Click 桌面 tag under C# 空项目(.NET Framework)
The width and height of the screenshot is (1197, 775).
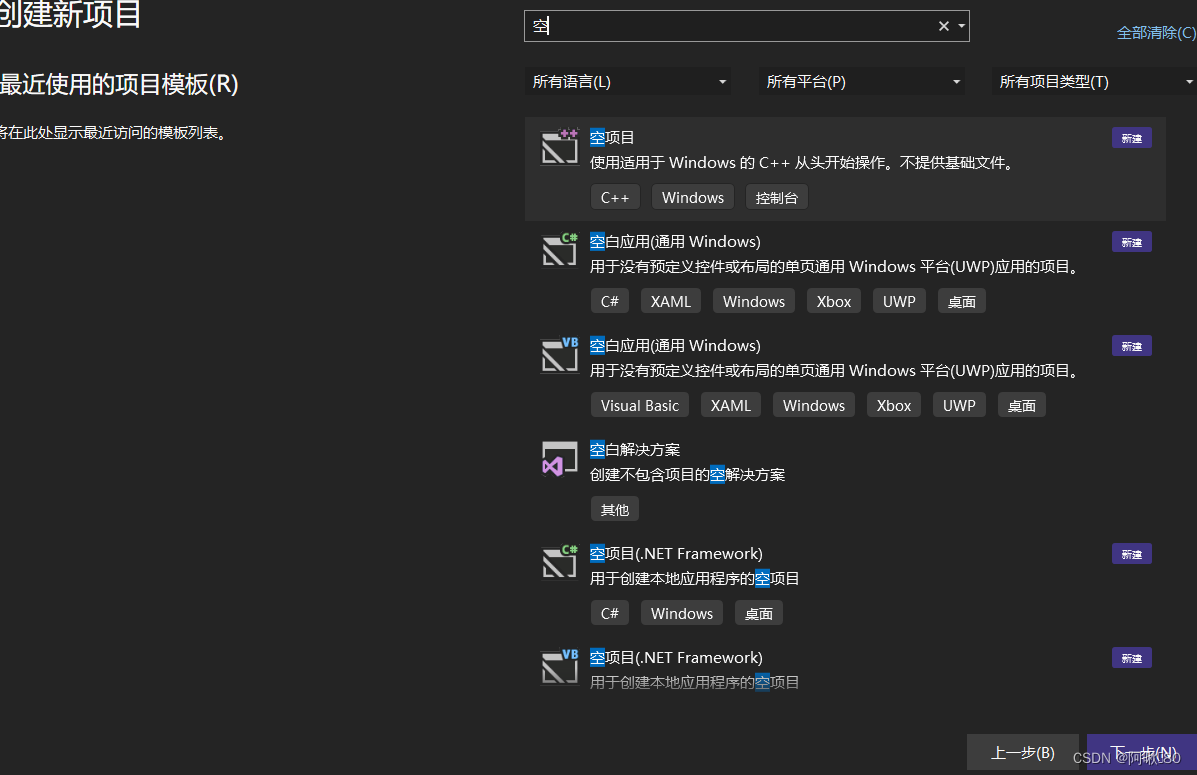[759, 613]
